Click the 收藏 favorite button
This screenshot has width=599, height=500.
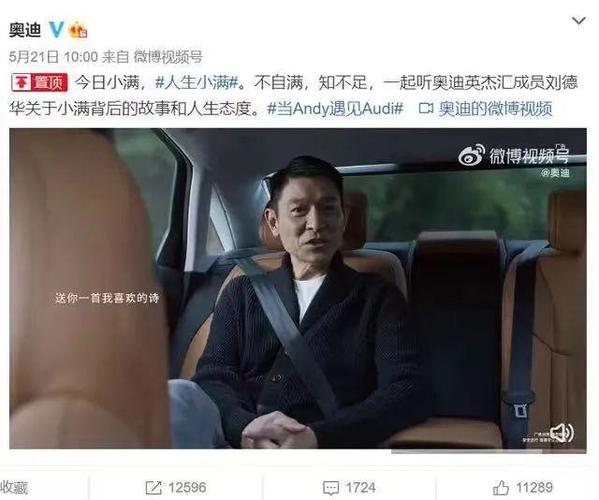pos(14,488)
